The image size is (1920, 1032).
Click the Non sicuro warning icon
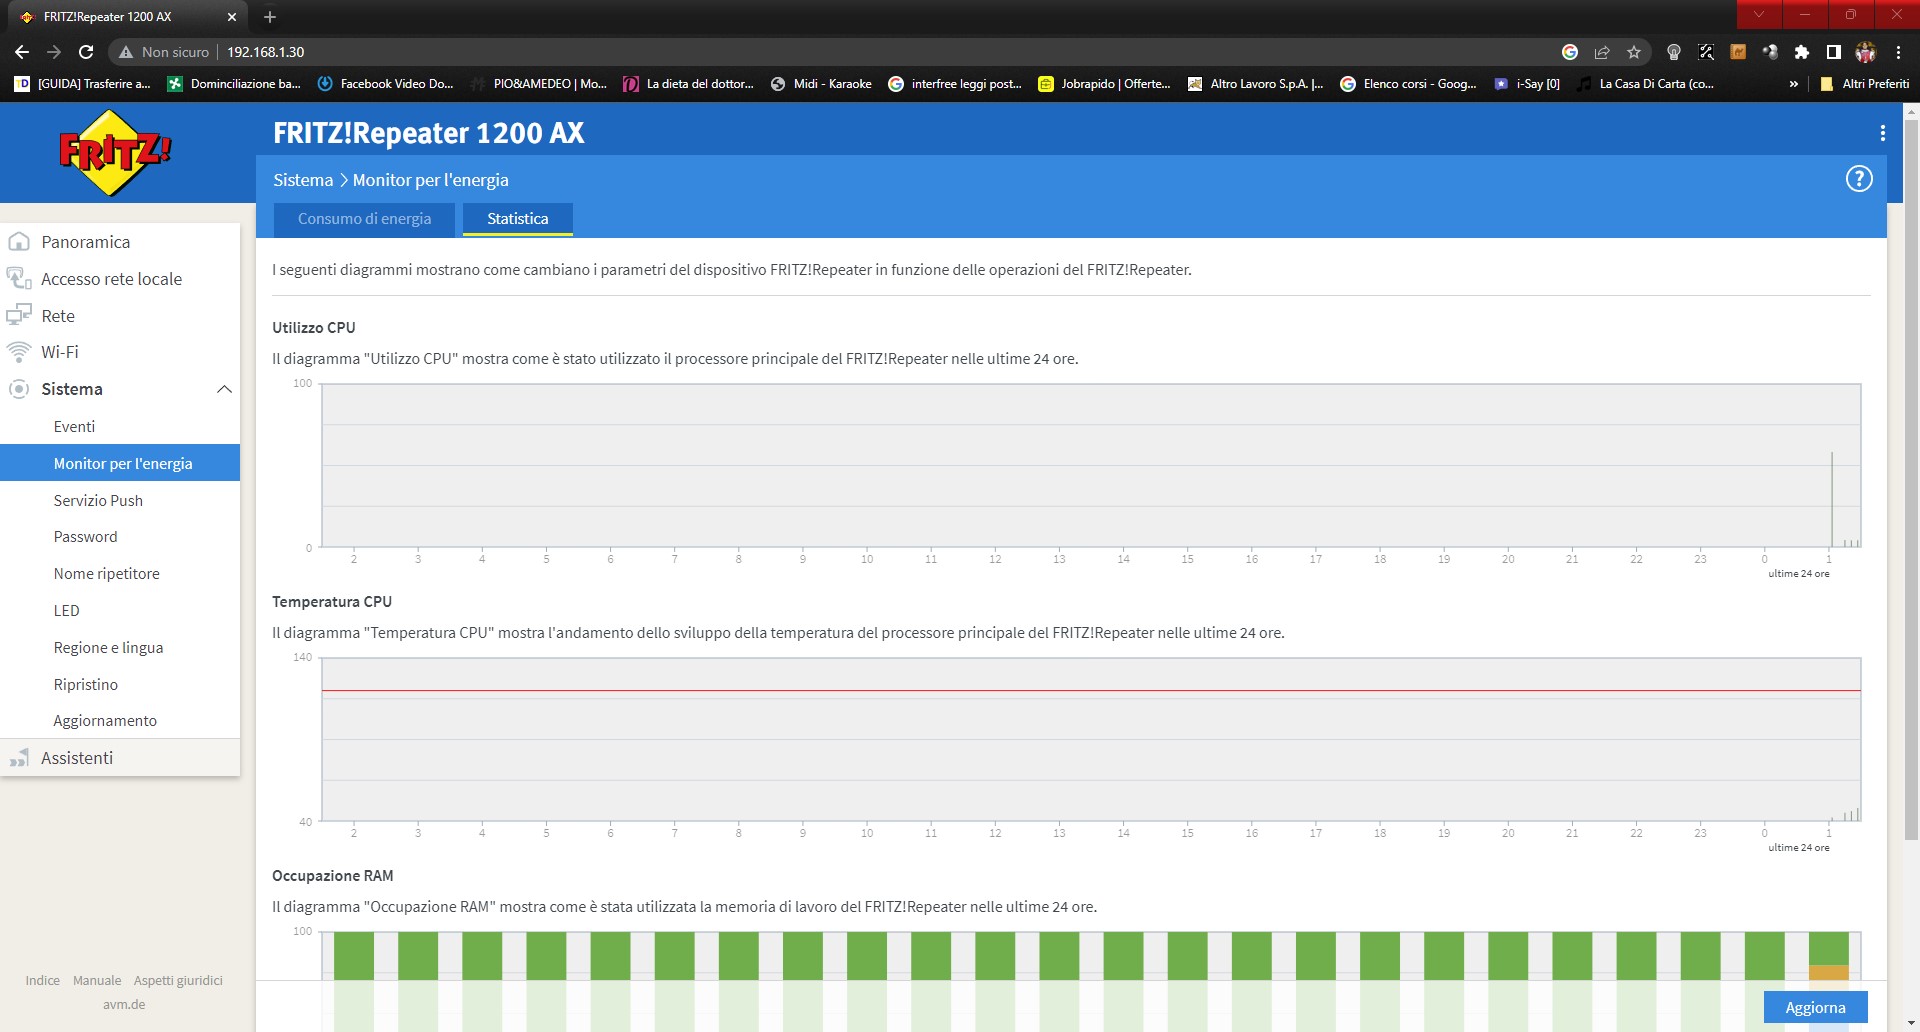click(x=126, y=52)
